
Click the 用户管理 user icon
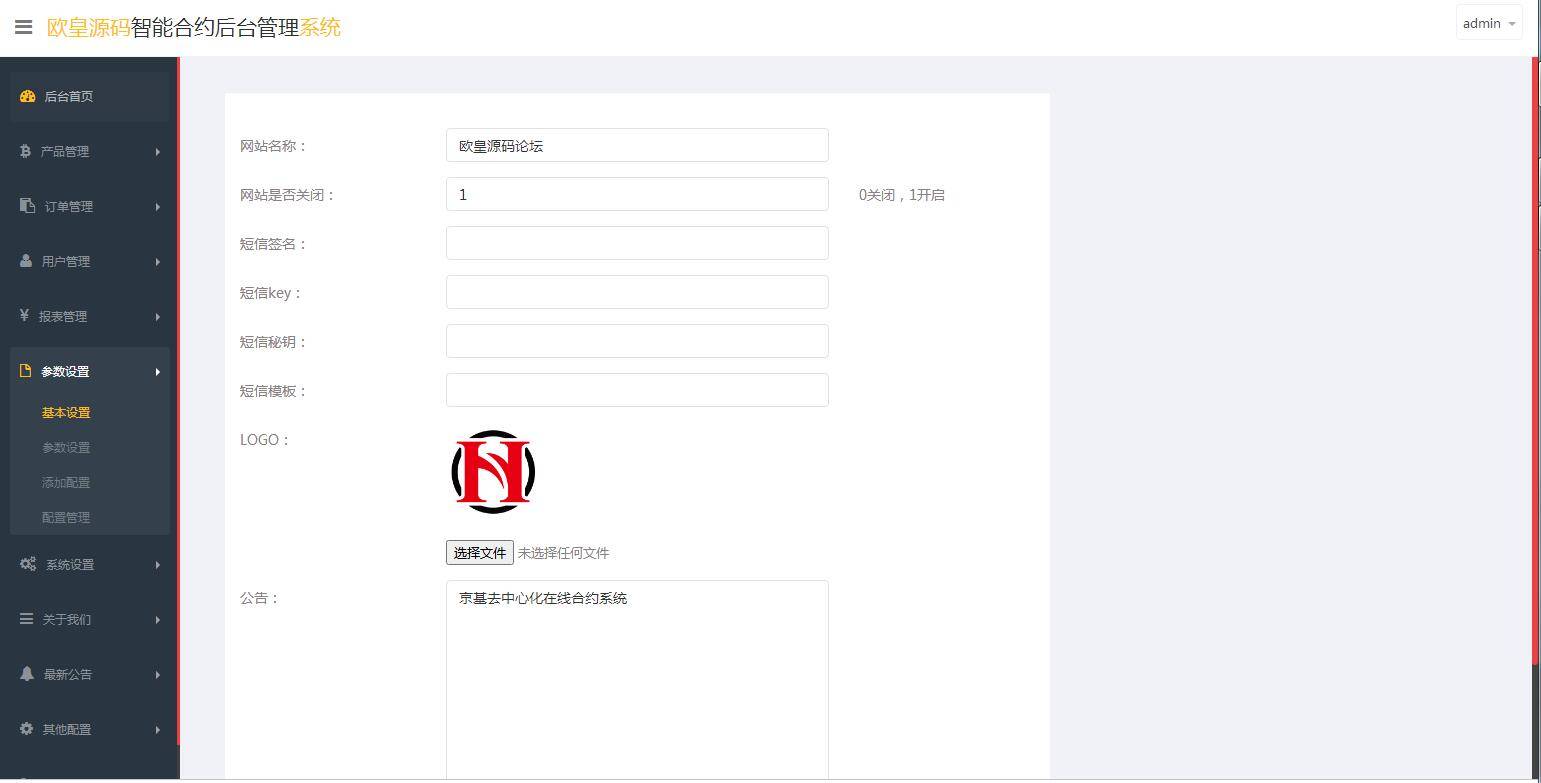pos(27,261)
